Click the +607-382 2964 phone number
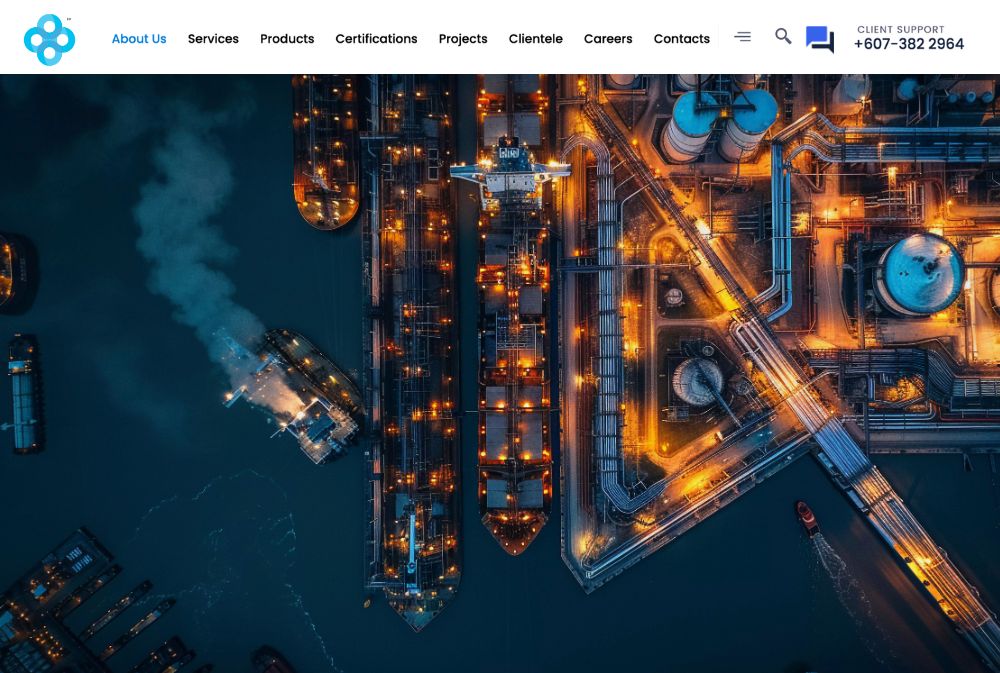Viewport: 1000px width, 673px height. pyautogui.click(x=908, y=45)
